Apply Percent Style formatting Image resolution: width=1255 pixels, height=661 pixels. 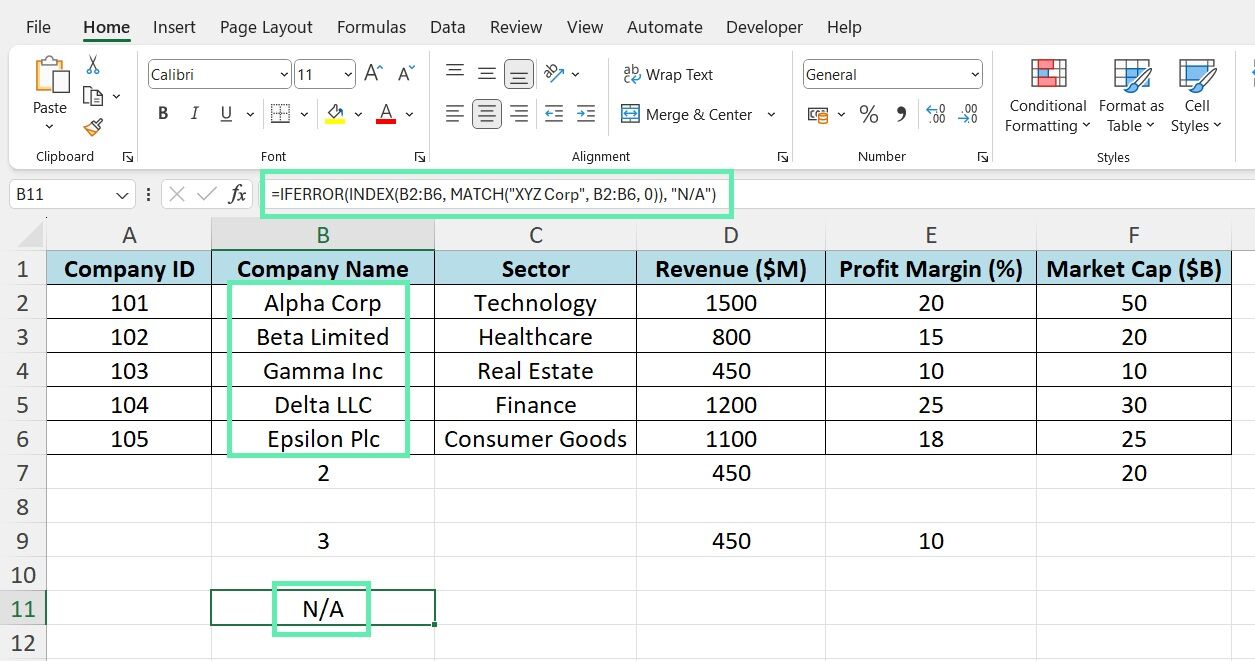(868, 114)
